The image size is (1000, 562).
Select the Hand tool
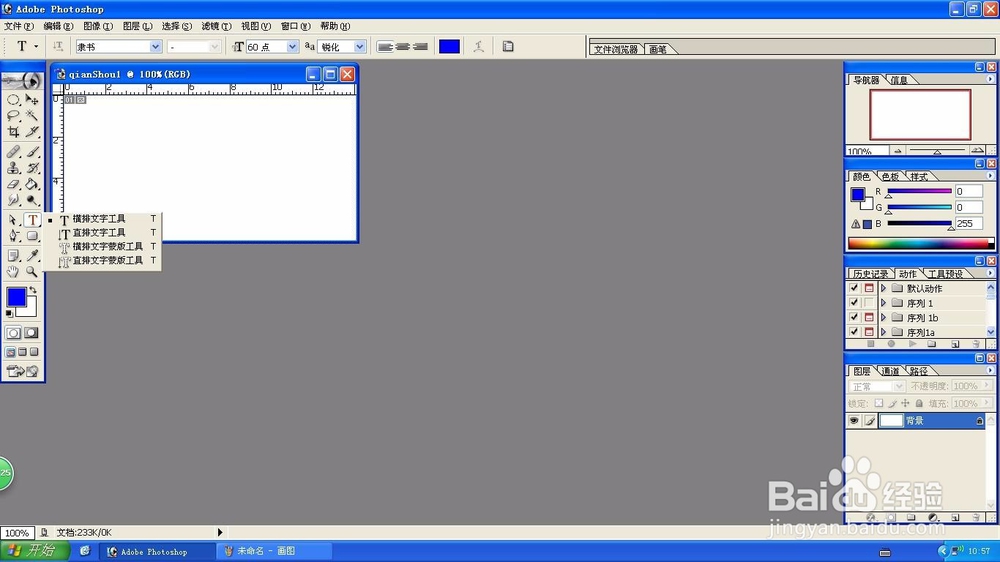pos(13,272)
